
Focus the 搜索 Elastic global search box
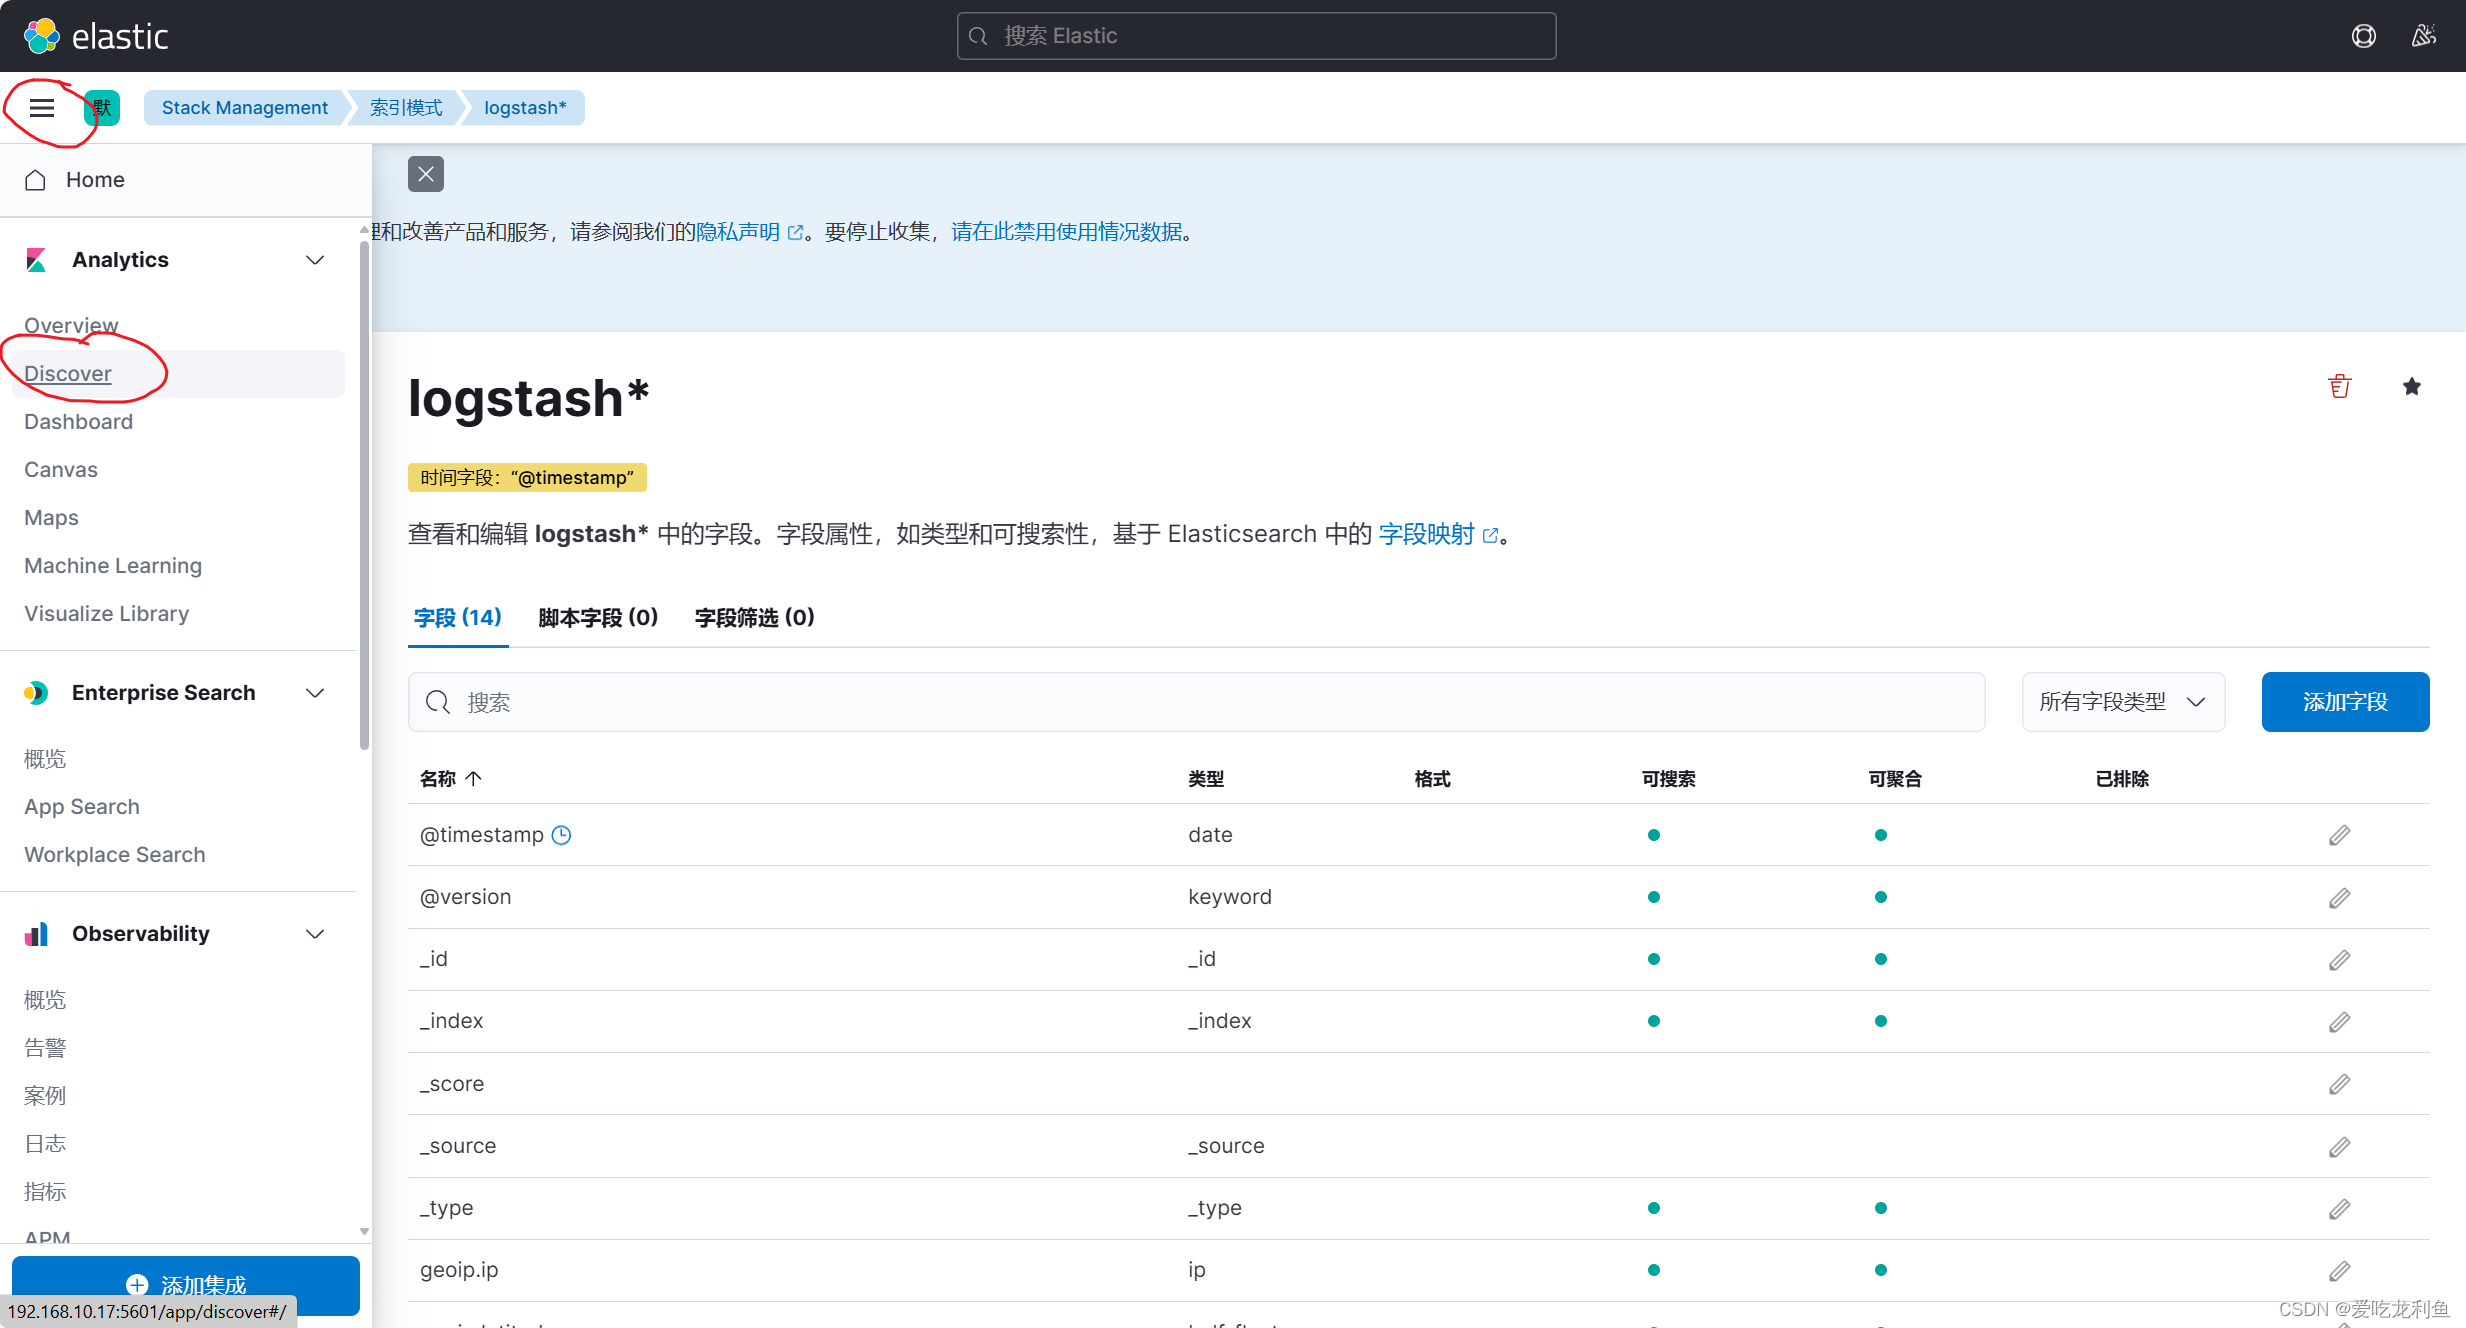tap(1256, 36)
